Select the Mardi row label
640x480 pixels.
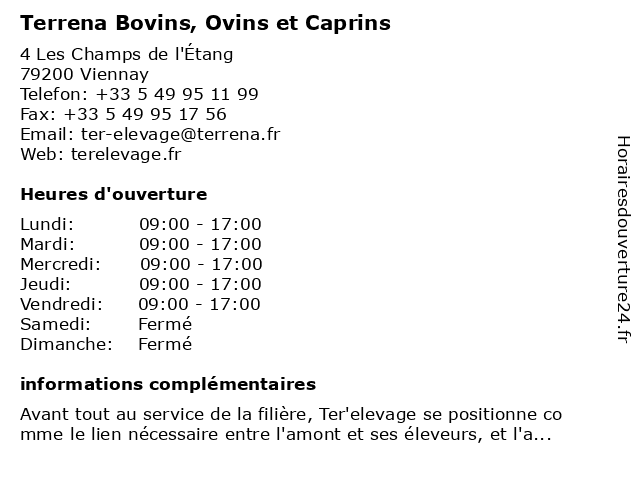[47, 244]
